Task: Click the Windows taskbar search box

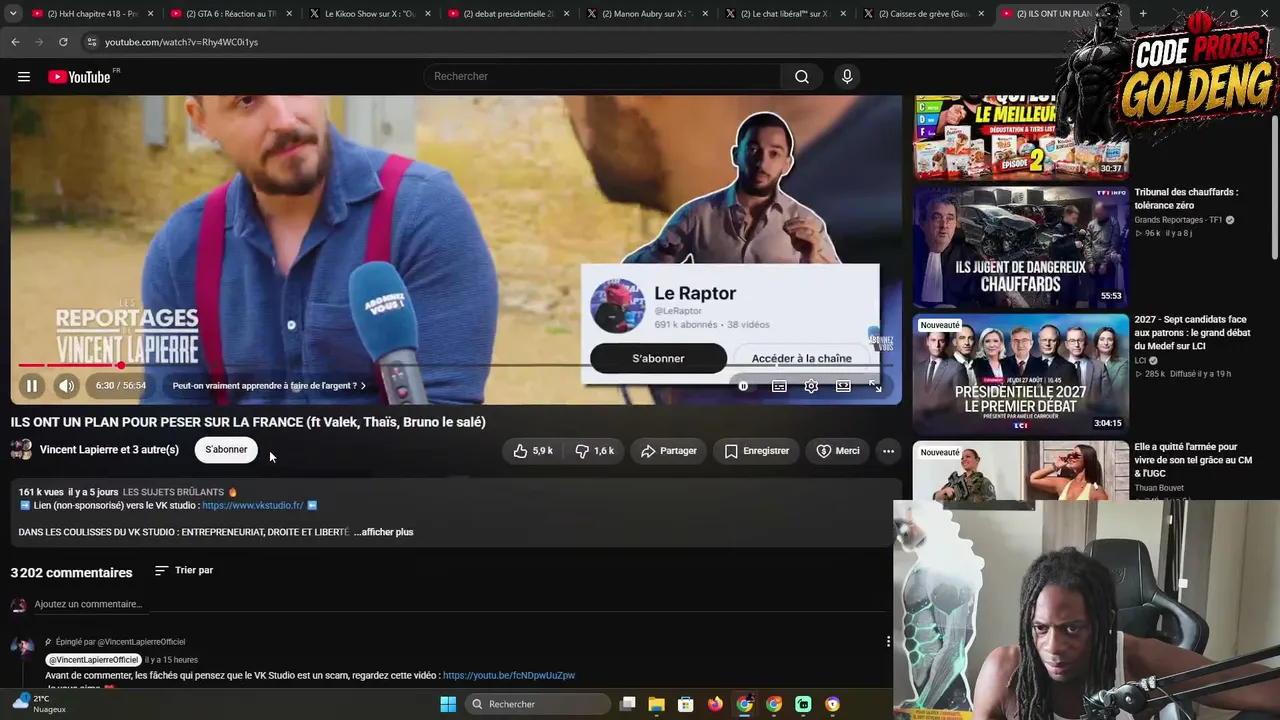Action: coord(536,704)
